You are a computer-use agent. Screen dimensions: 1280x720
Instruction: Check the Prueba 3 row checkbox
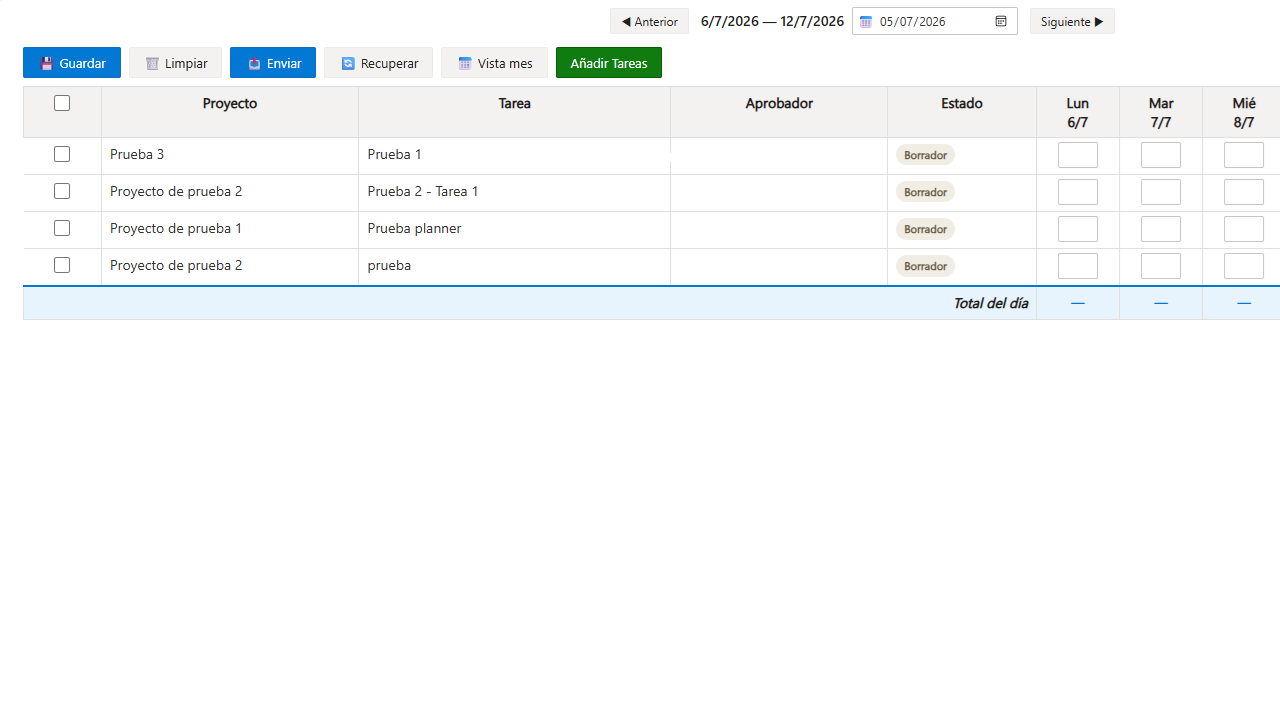pos(62,154)
